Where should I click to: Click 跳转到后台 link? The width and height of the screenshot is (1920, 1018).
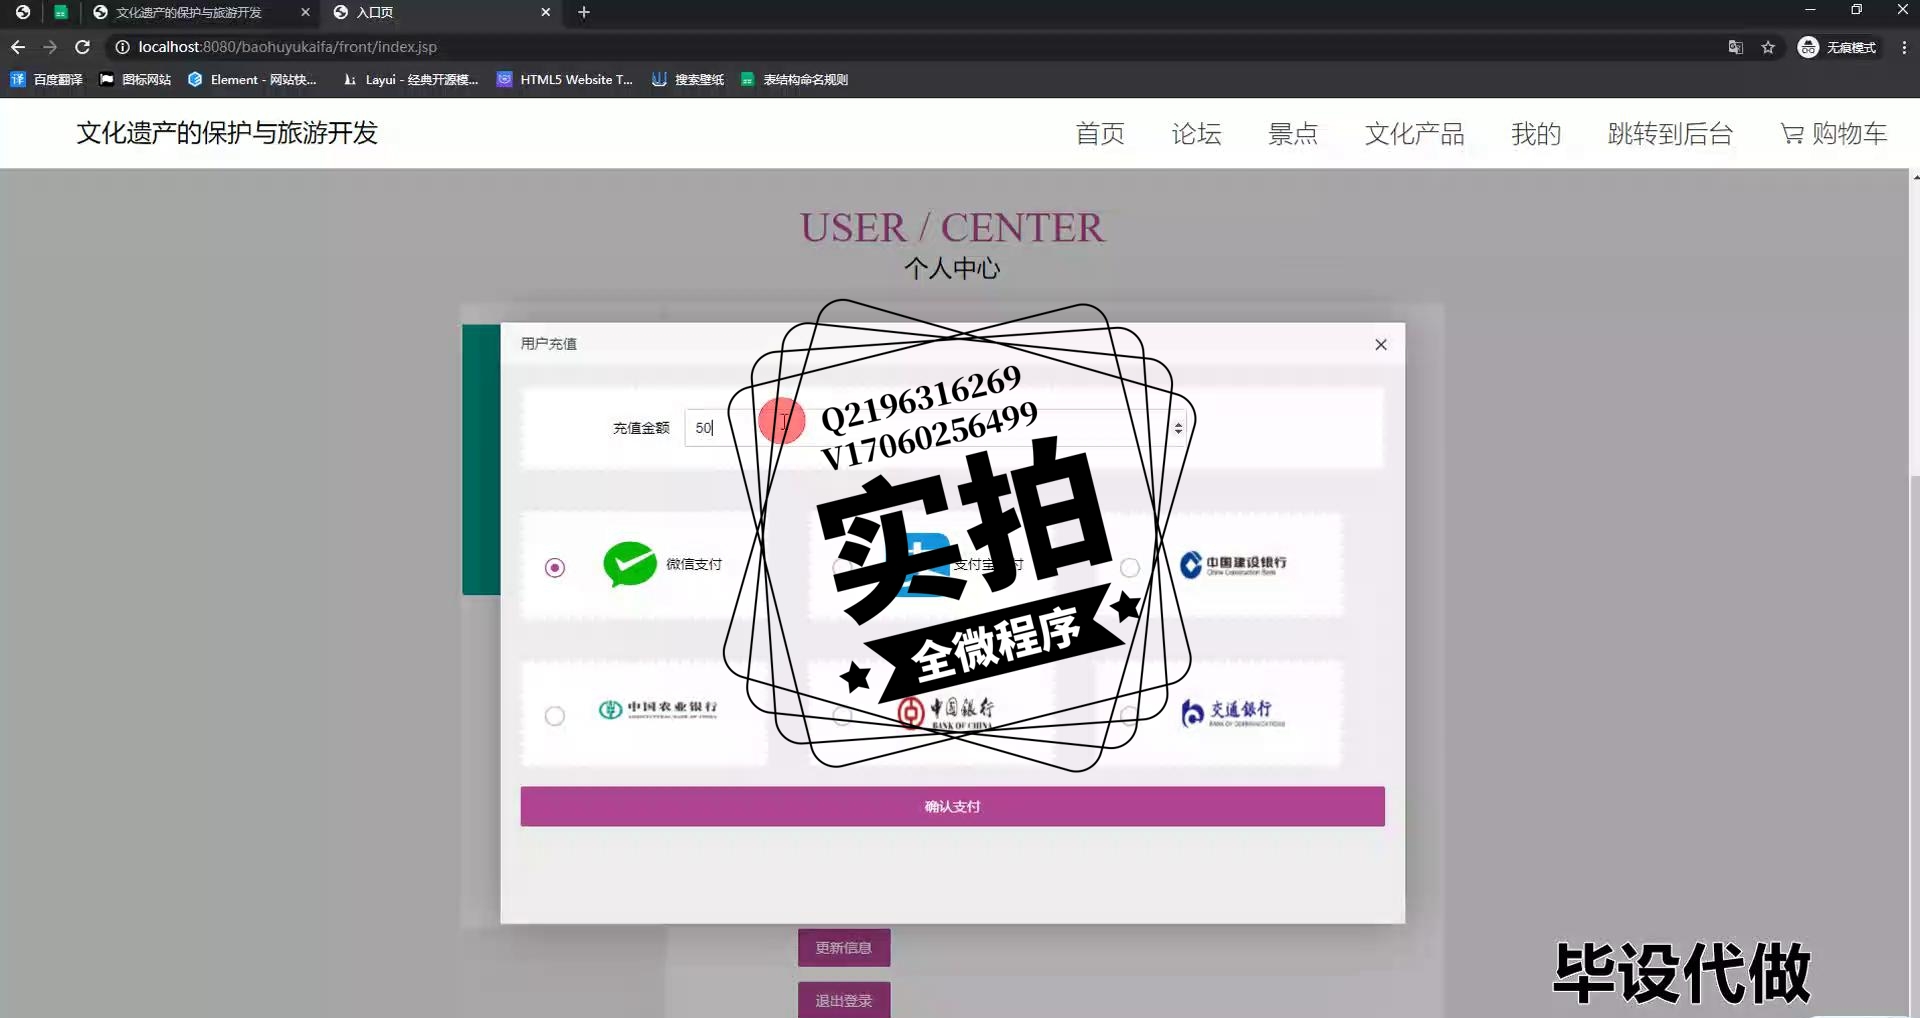(x=1670, y=133)
